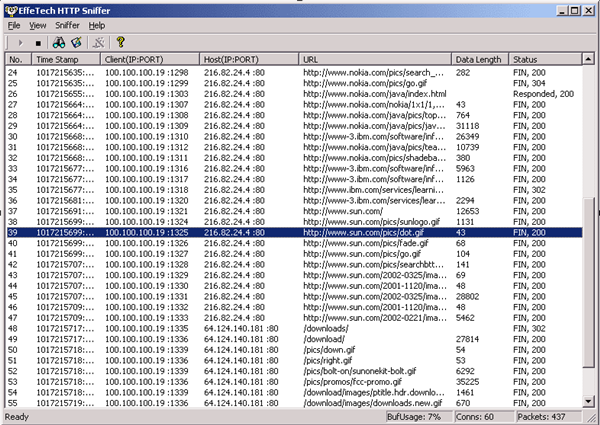Select the /download/images/downloads.new.gif row

click(295, 403)
